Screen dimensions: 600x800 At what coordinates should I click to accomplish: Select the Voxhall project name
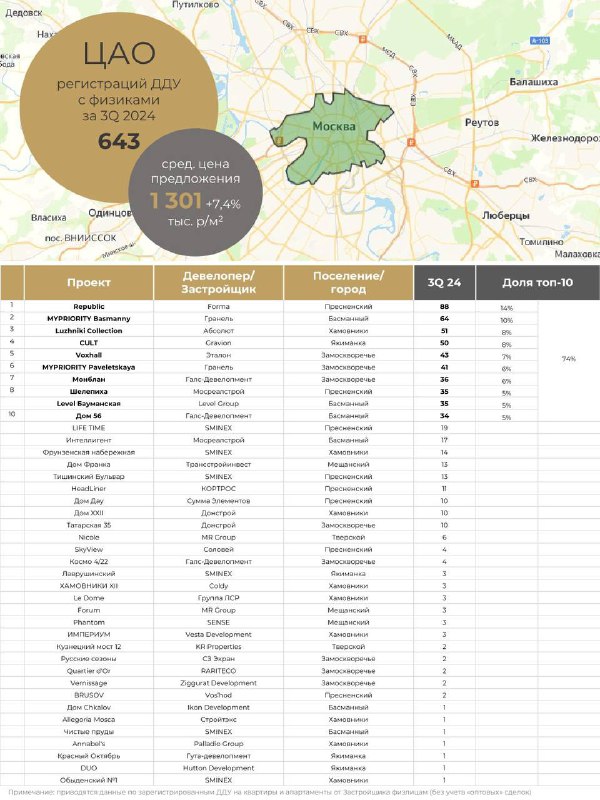tap(89, 355)
